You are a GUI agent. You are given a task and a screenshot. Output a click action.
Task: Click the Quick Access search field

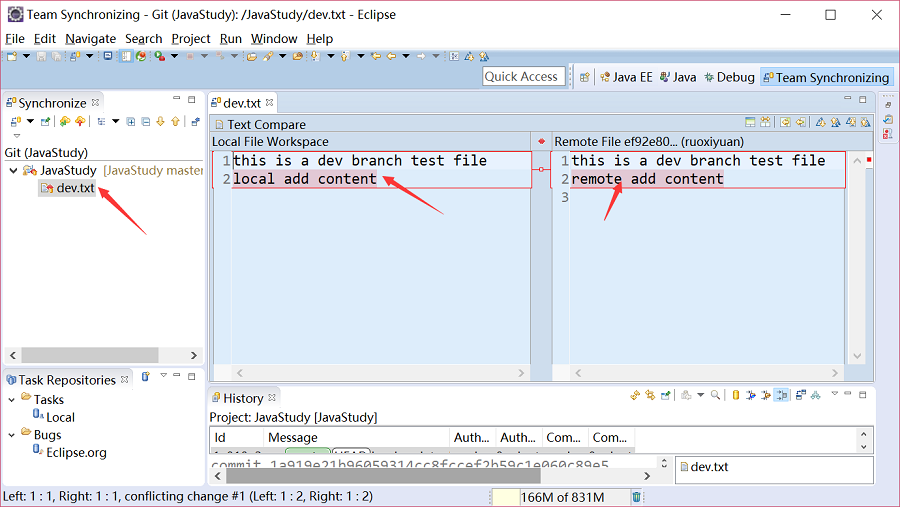[523, 76]
